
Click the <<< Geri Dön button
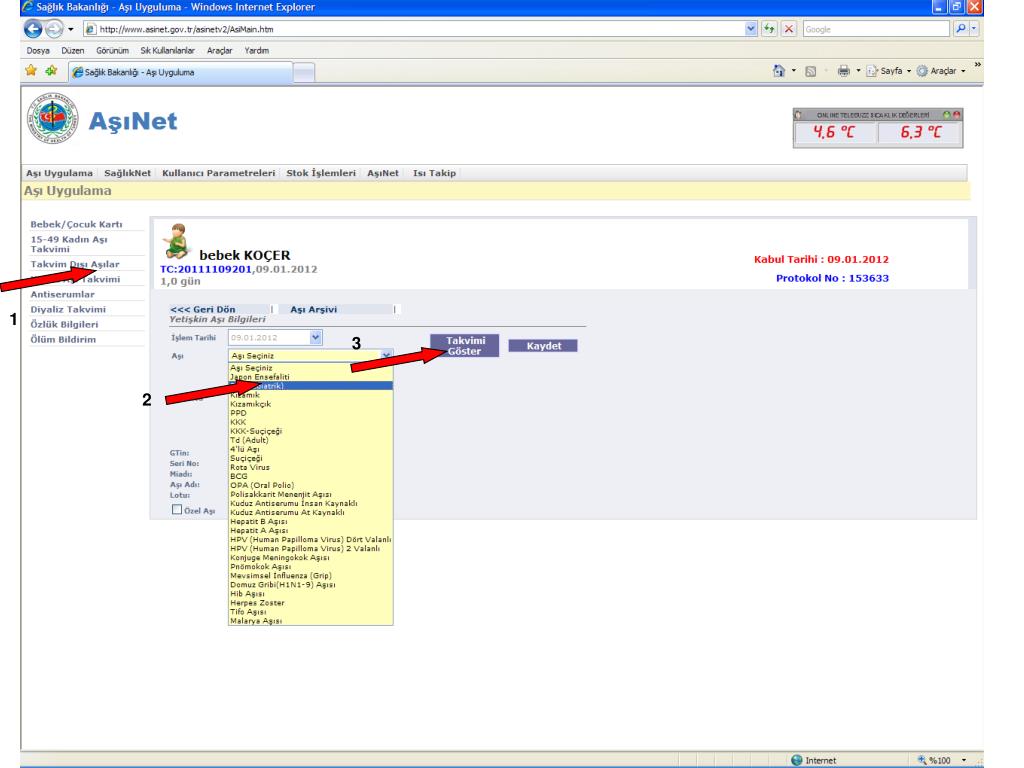click(x=202, y=309)
